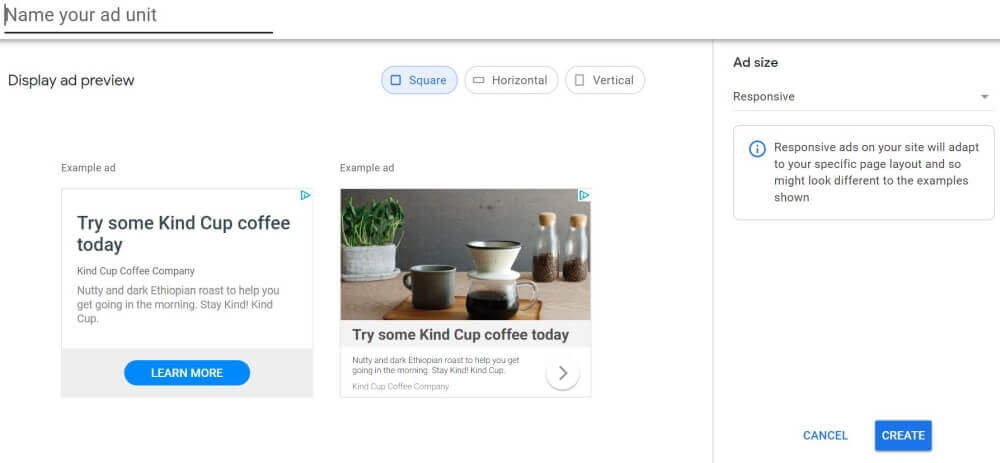Click the Nutty and dark Ethiopian roast description in text ad
Image resolution: width=1000 pixels, height=463 pixels.
click(x=178, y=304)
